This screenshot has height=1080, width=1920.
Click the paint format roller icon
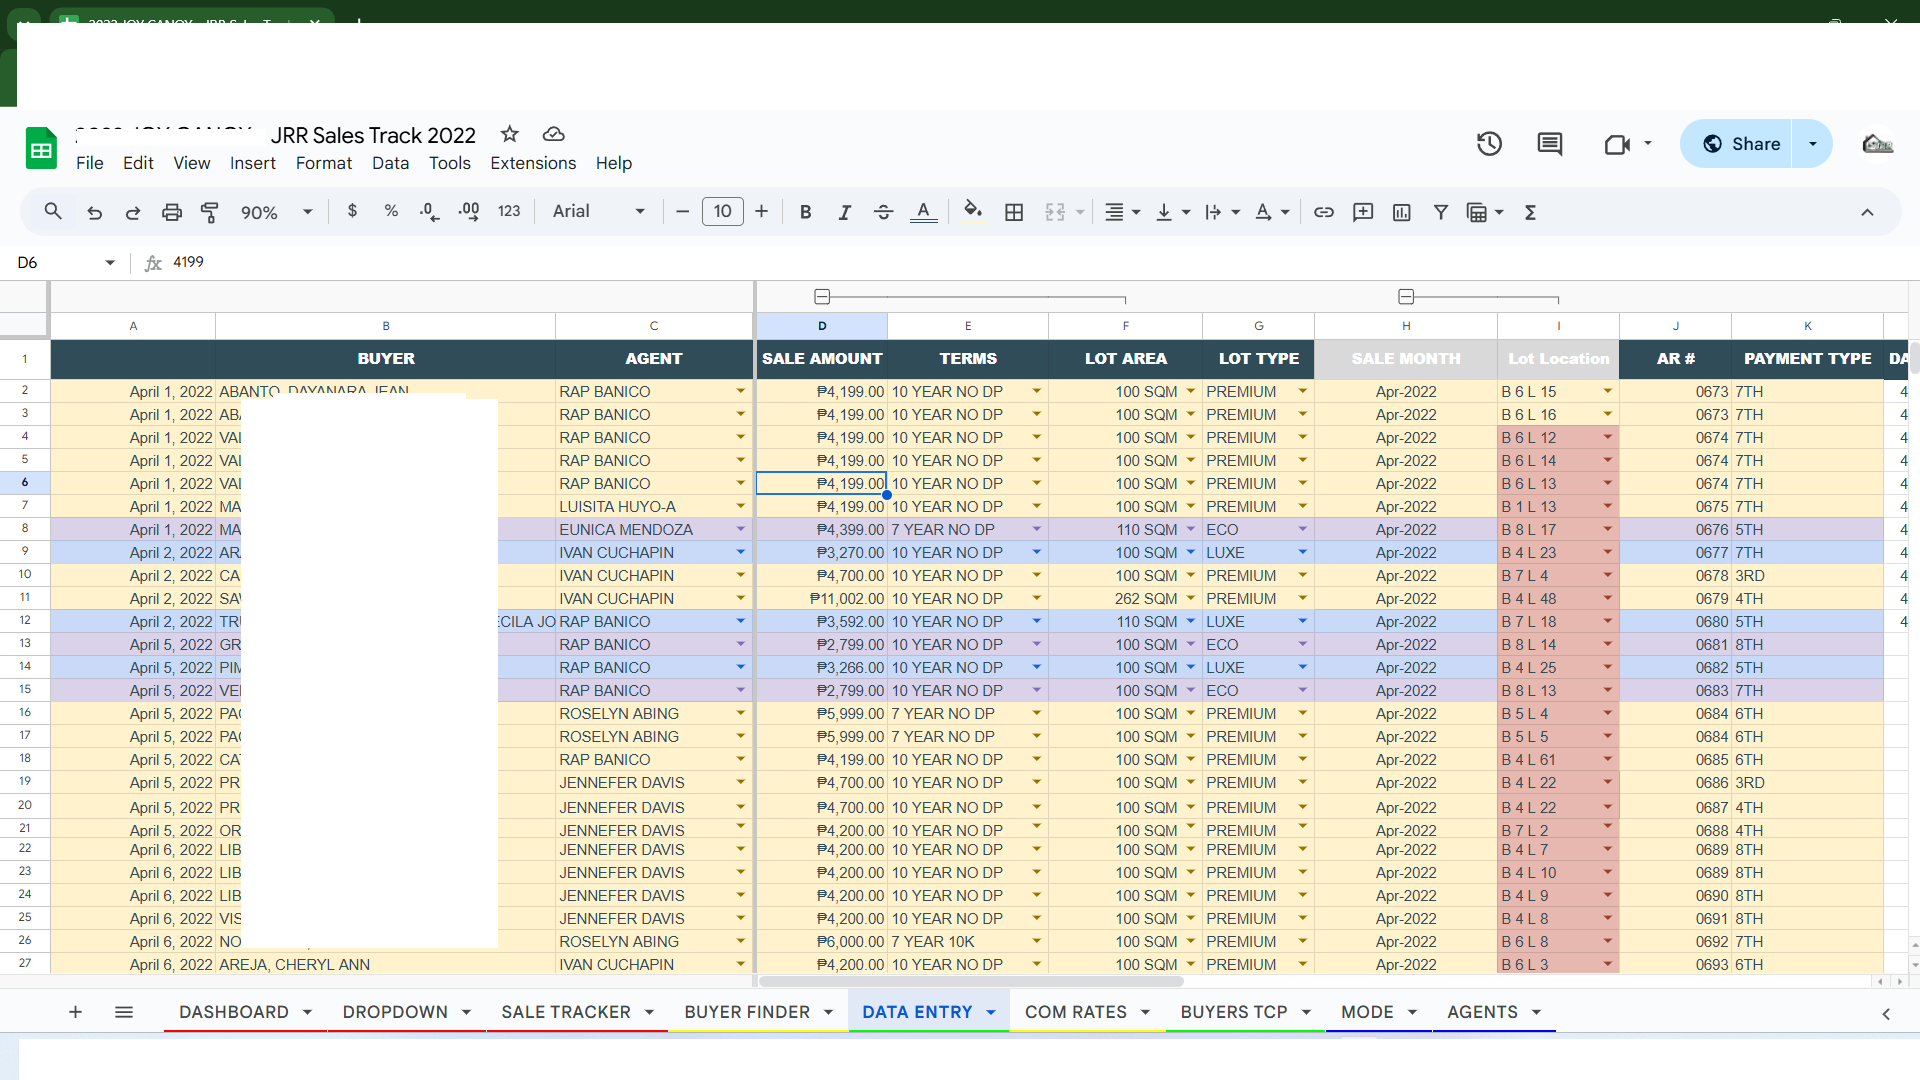tap(210, 212)
